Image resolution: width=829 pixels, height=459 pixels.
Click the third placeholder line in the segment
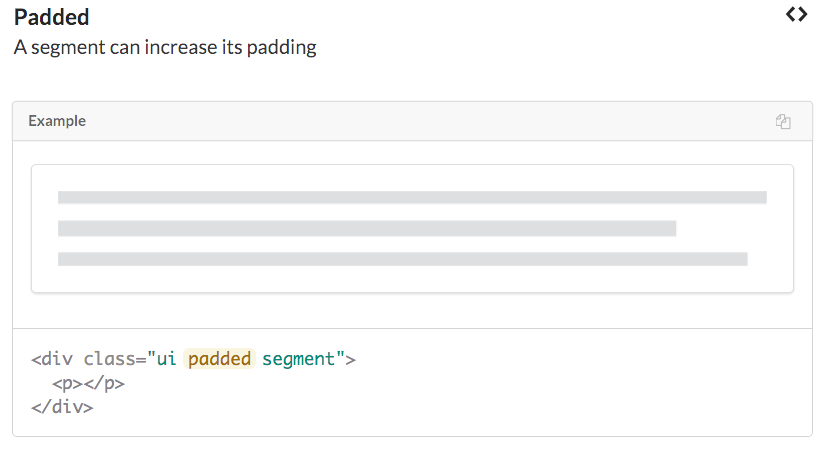tap(403, 259)
